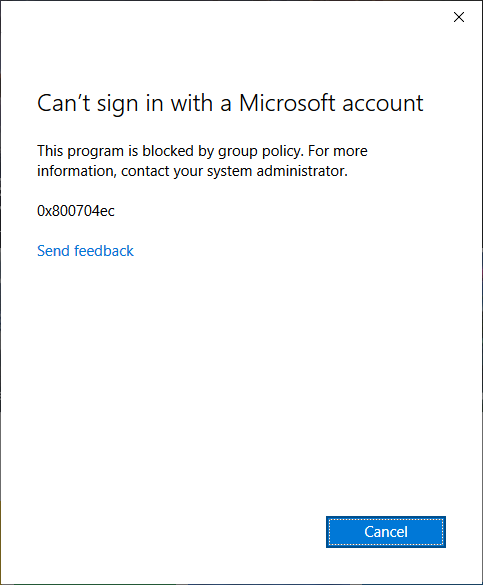Exit the sign-in error window via X
This screenshot has width=483, height=585.
(x=459, y=17)
